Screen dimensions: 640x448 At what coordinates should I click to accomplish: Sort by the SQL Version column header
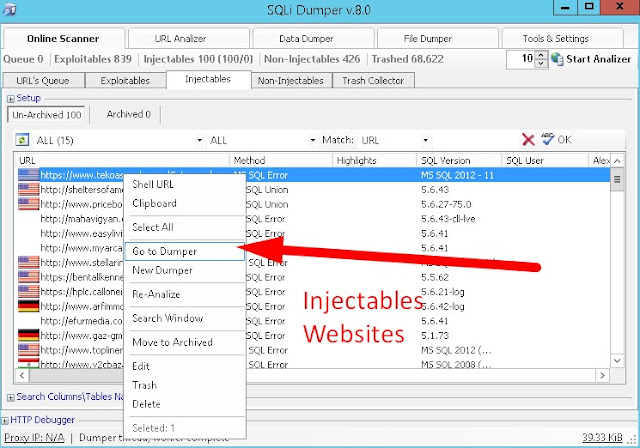pos(459,161)
